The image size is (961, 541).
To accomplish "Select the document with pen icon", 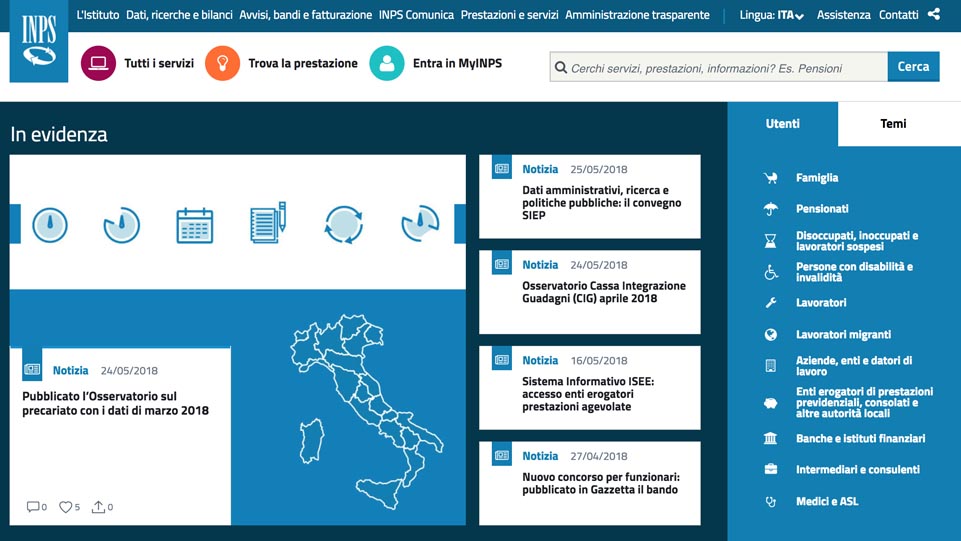I will point(268,223).
